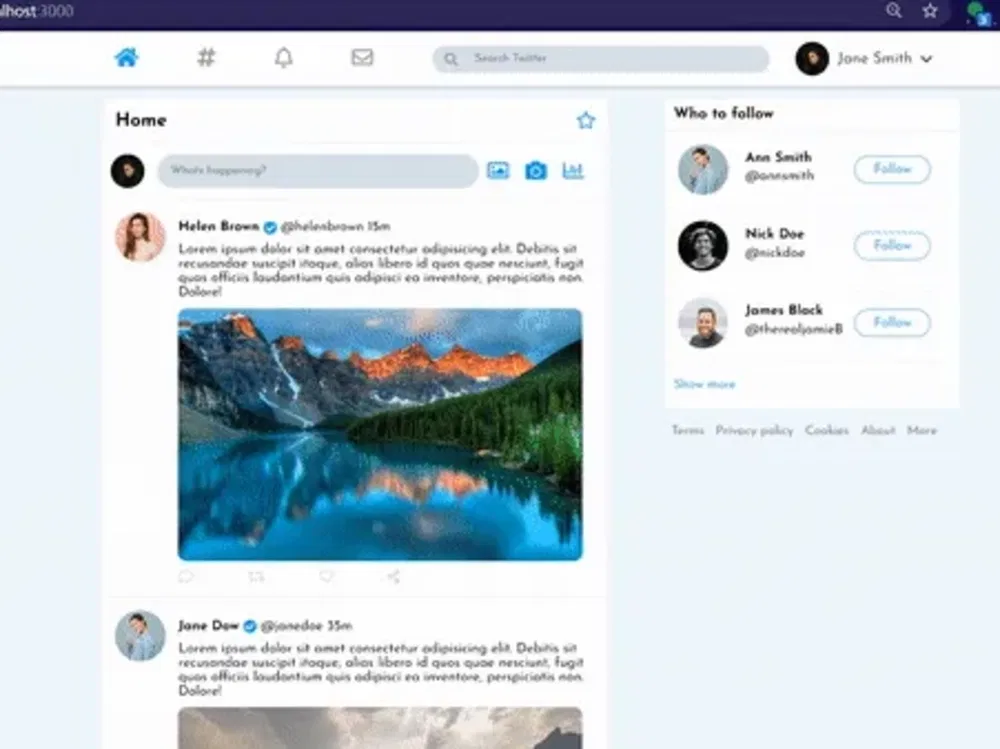This screenshot has width=1000, height=749.
Task: Follow Nick Doe
Action: [x=892, y=246]
